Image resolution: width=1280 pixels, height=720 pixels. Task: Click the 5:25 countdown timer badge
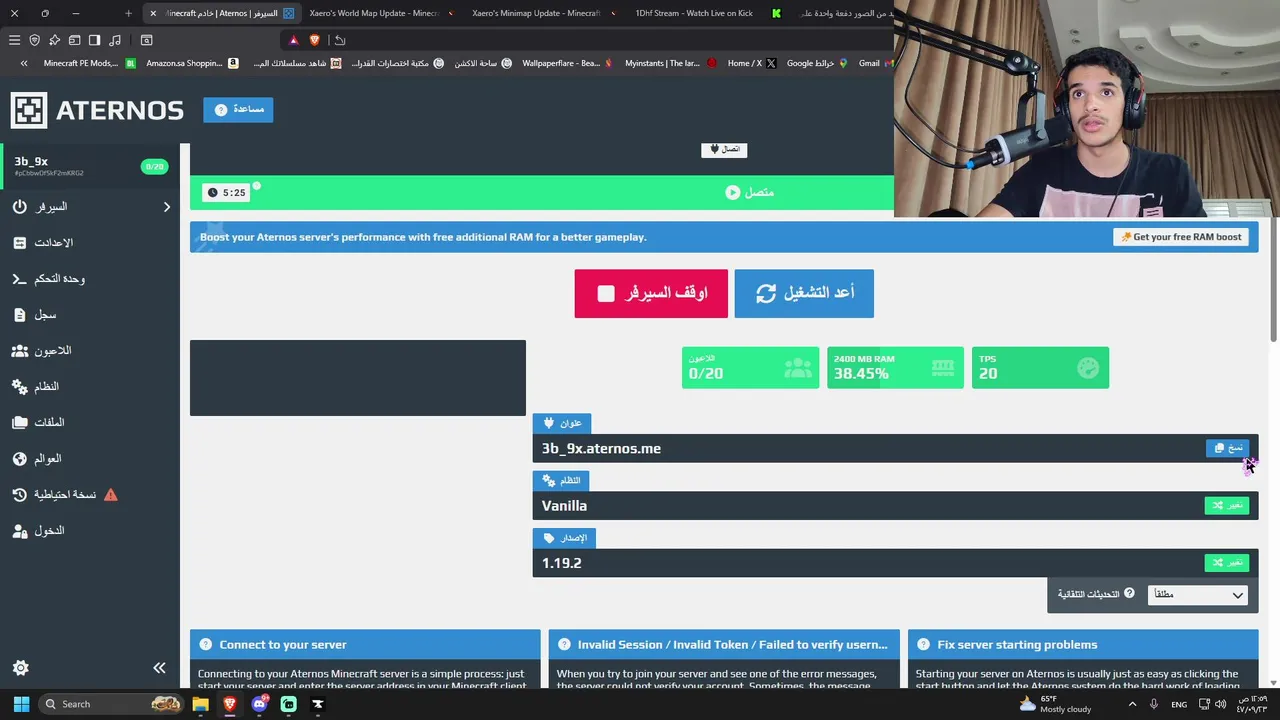[226, 192]
